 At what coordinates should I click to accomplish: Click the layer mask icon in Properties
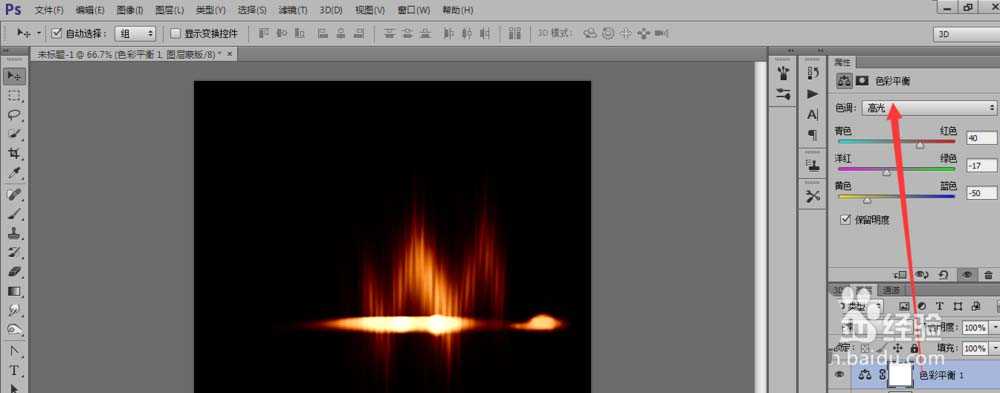(862, 81)
